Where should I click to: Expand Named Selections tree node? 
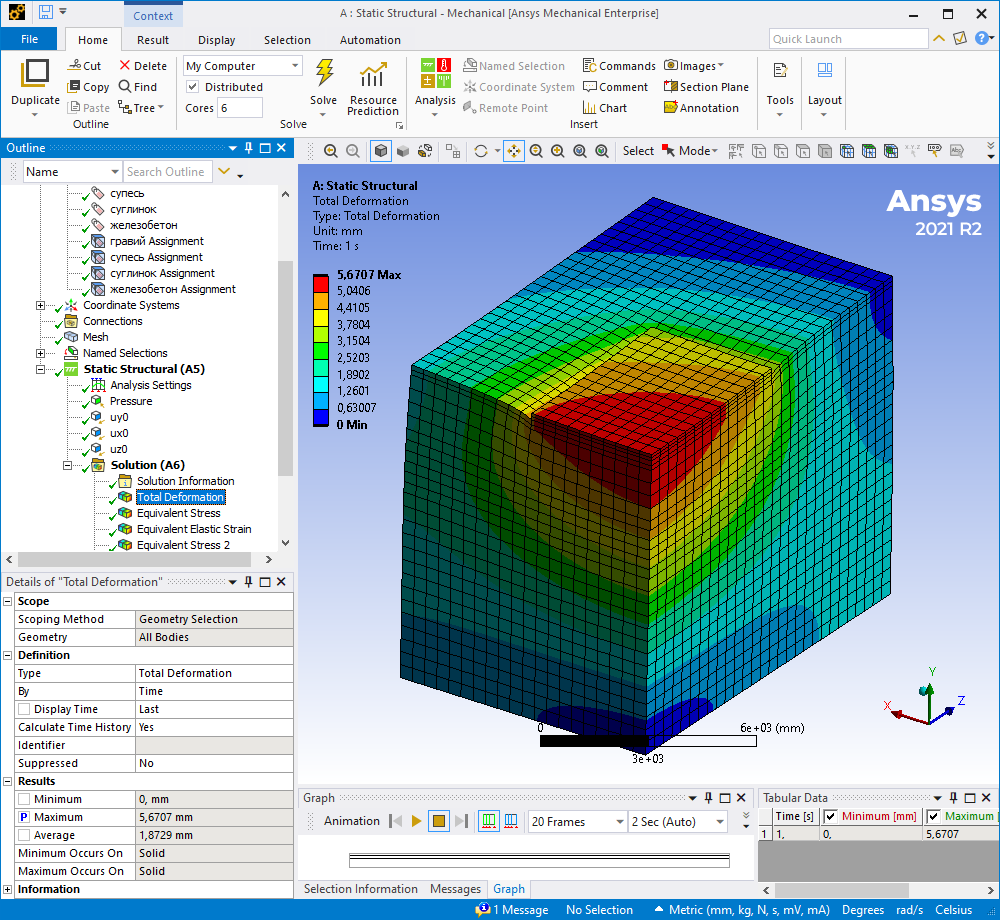pos(40,353)
